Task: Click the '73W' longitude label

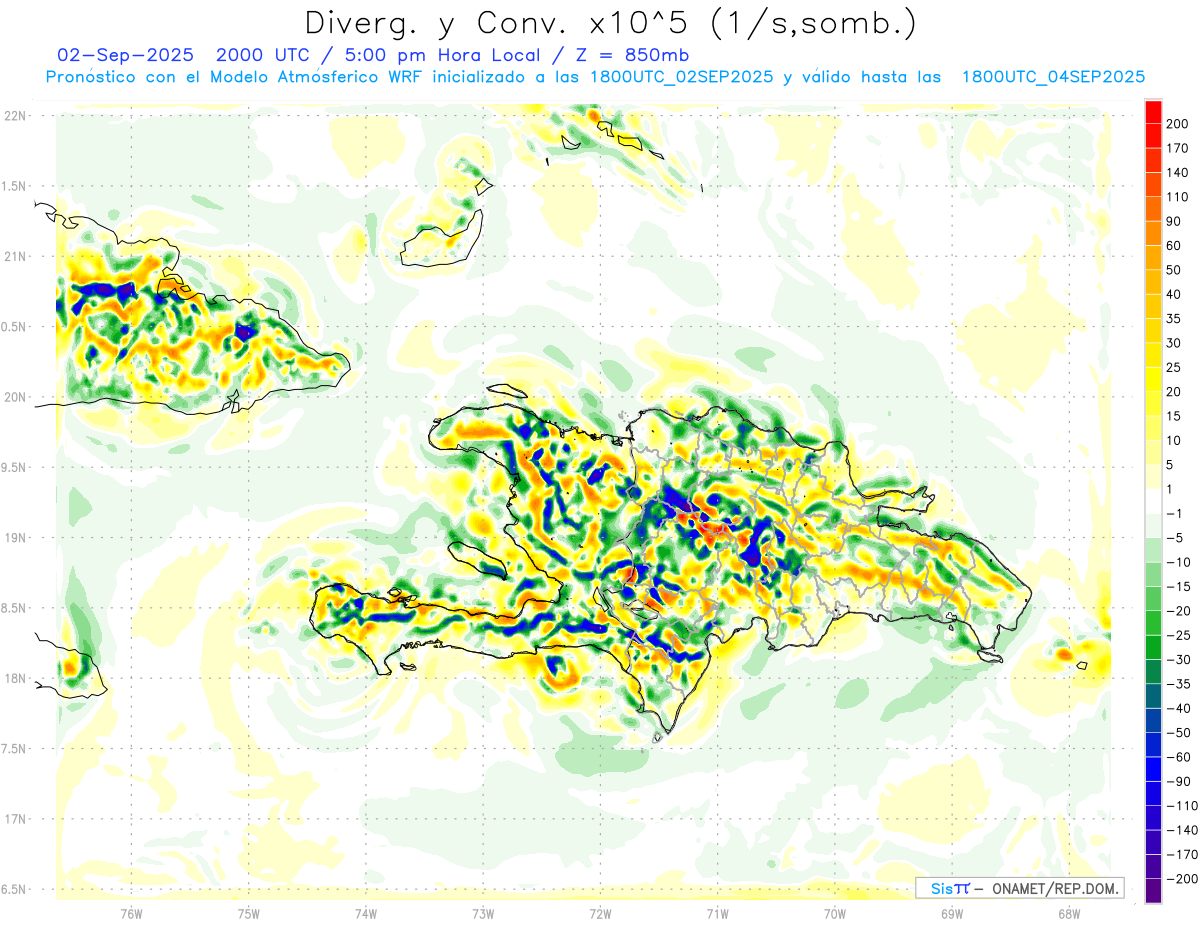Action: (x=483, y=913)
